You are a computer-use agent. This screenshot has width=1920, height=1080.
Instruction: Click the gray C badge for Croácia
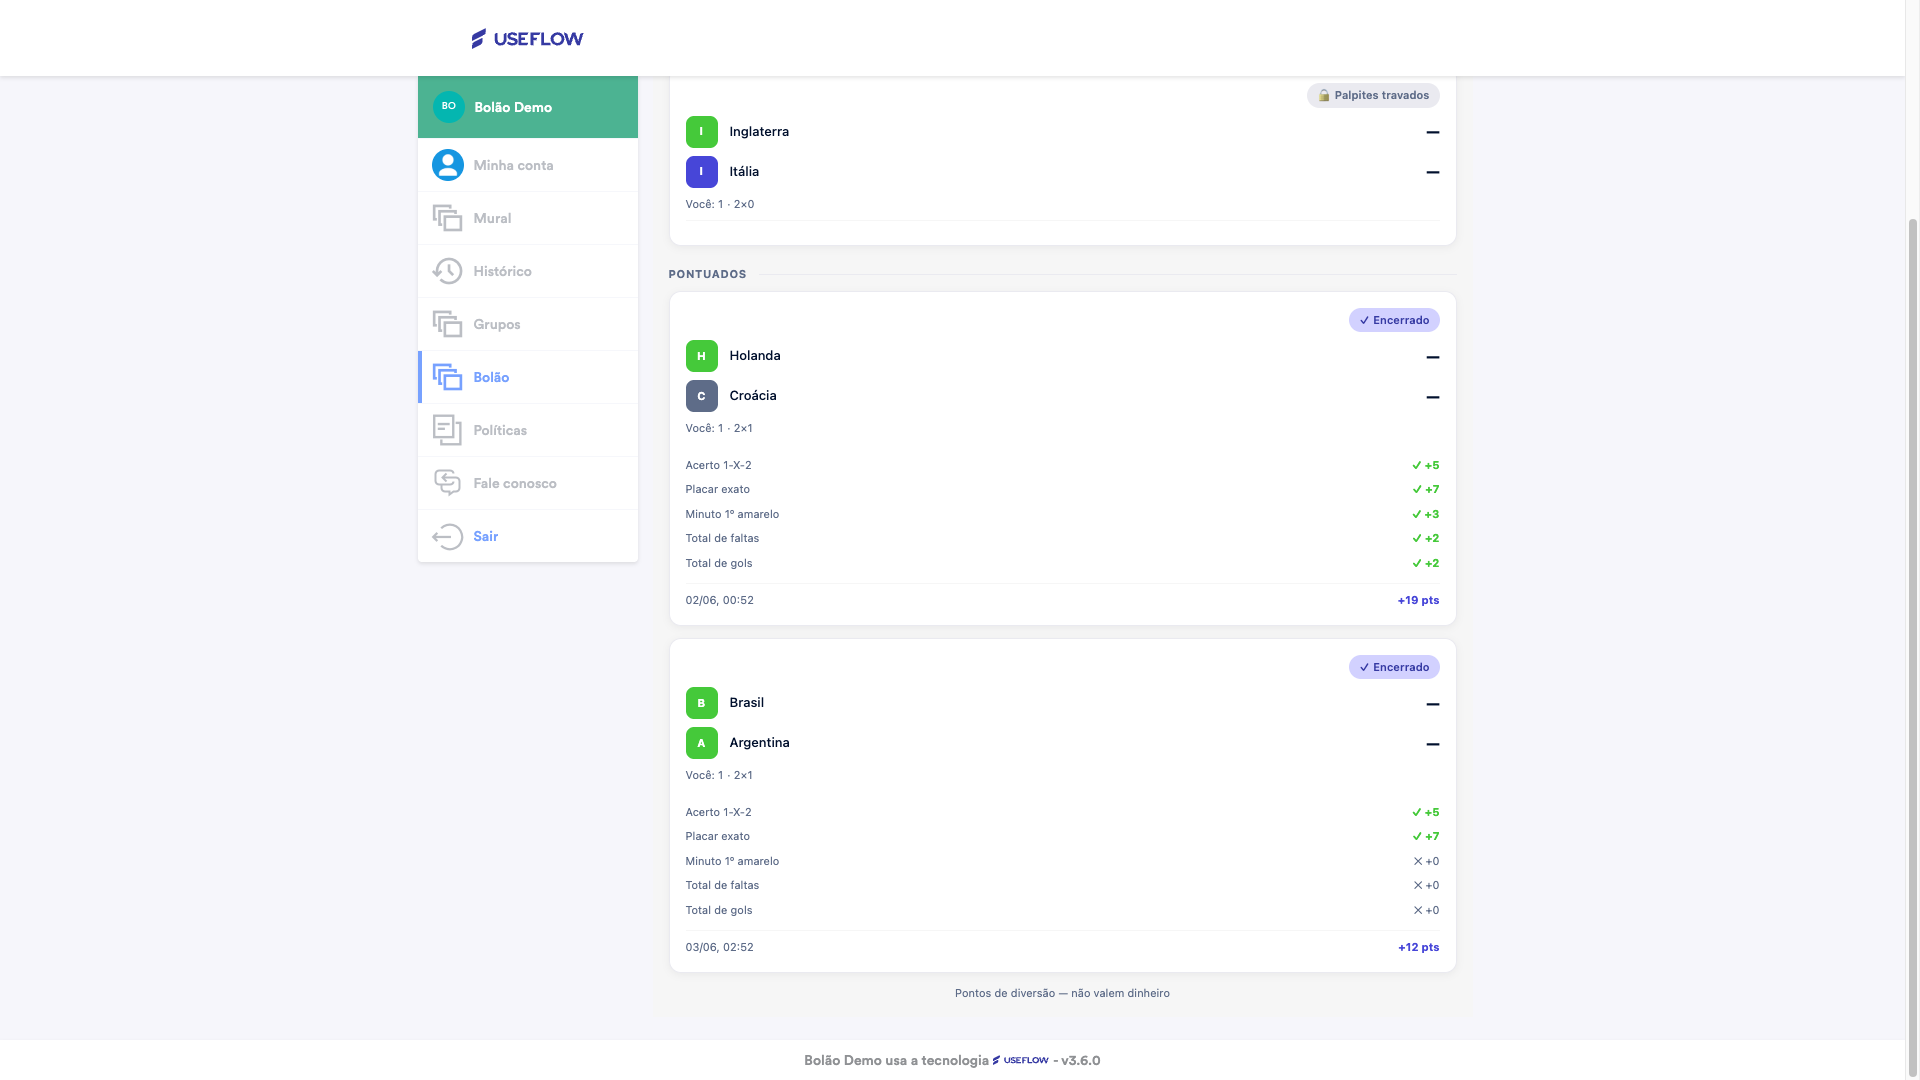coord(701,395)
